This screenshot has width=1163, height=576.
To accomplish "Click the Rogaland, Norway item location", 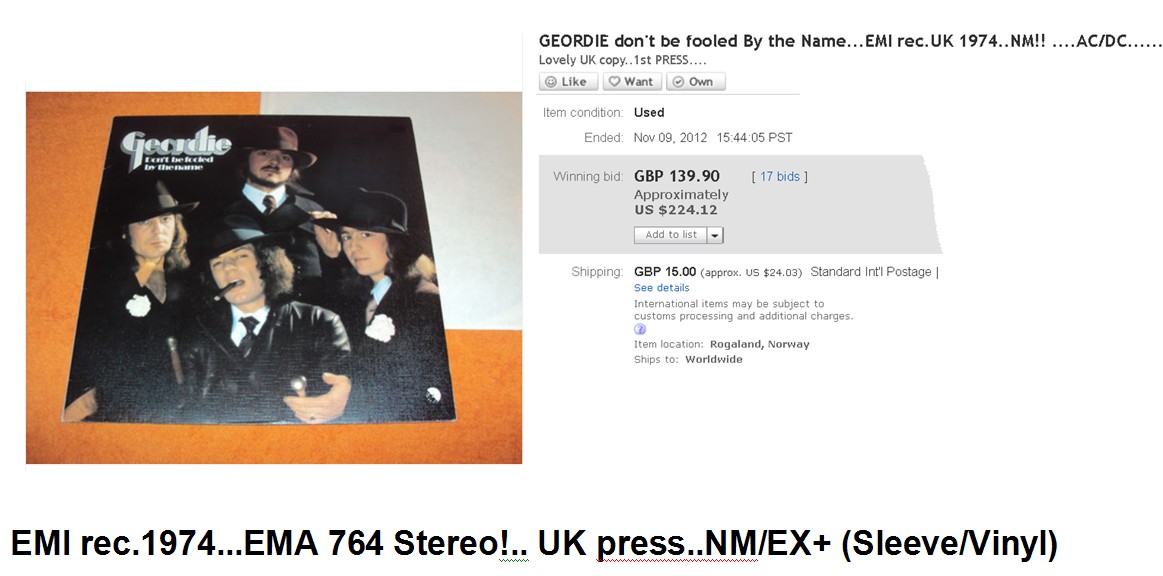I will [x=760, y=344].
